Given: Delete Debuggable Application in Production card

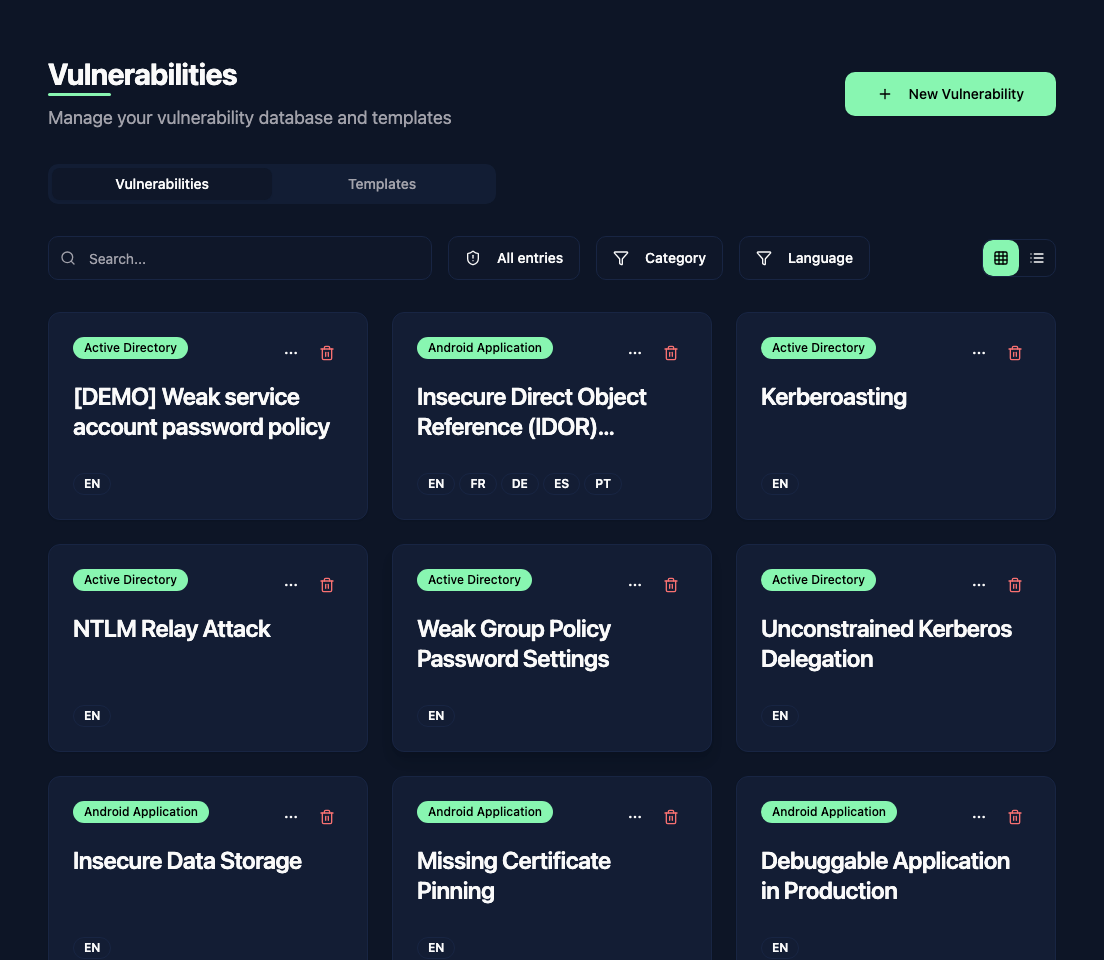Looking at the screenshot, I should (1015, 817).
